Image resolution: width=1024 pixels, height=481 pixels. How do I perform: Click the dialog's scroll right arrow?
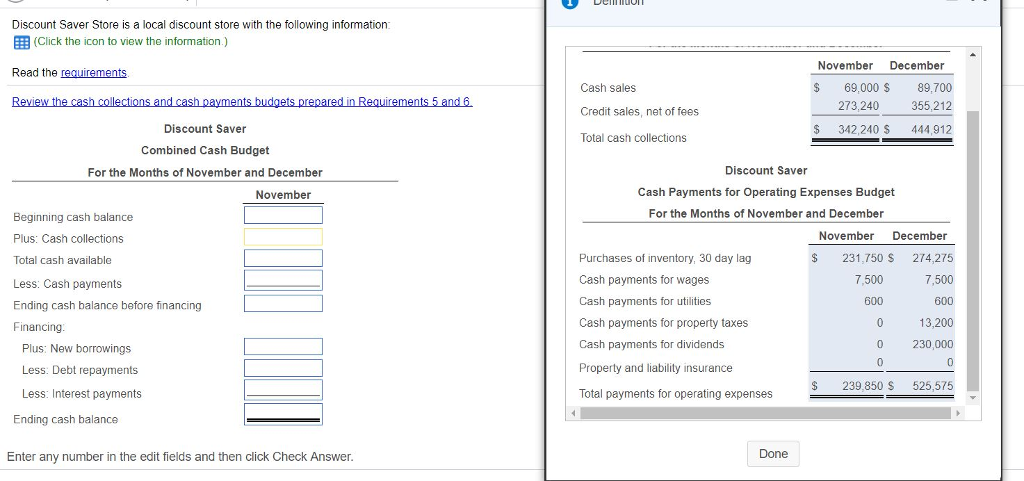pyautogui.click(x=959, y=413)
